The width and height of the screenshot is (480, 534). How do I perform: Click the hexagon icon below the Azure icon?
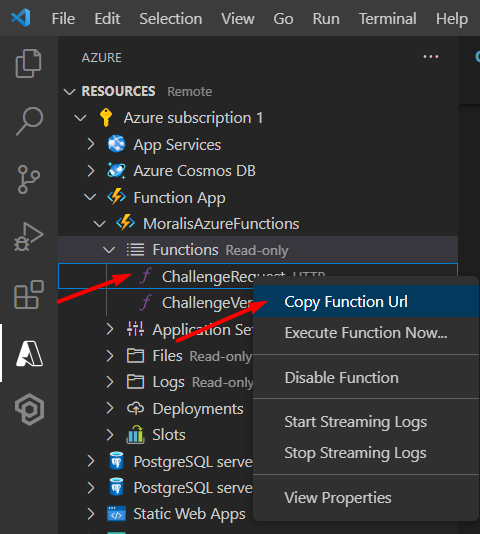[30, 409]
